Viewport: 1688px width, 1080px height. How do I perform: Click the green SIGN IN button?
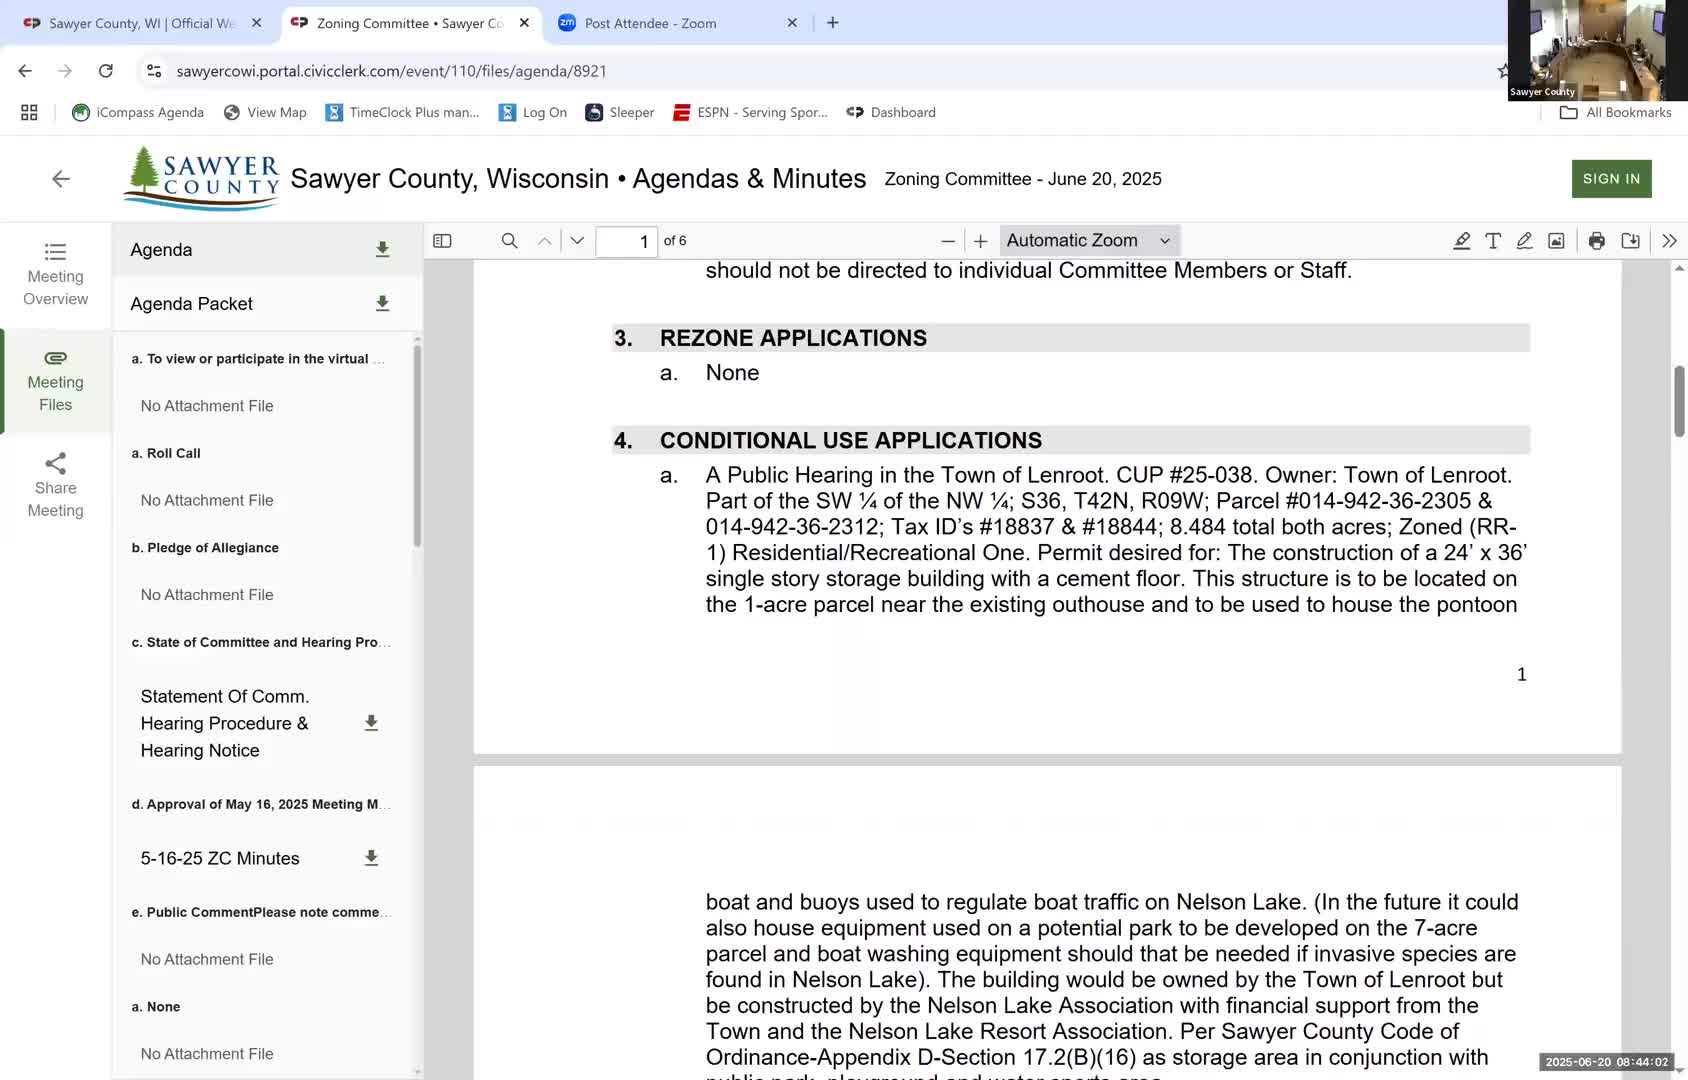[x=1611, y=179]
